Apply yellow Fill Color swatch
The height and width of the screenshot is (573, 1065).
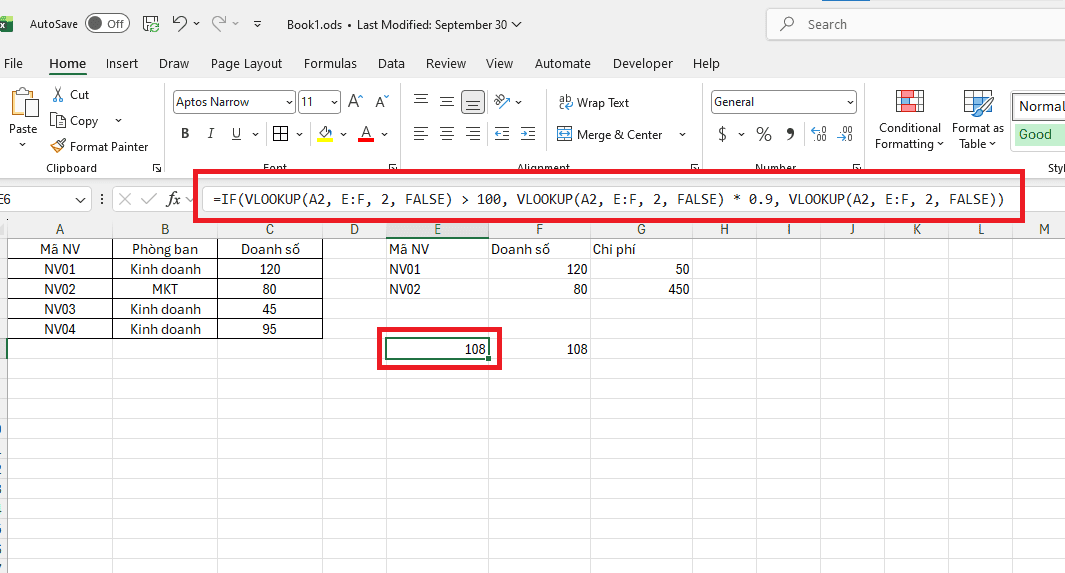325,134
